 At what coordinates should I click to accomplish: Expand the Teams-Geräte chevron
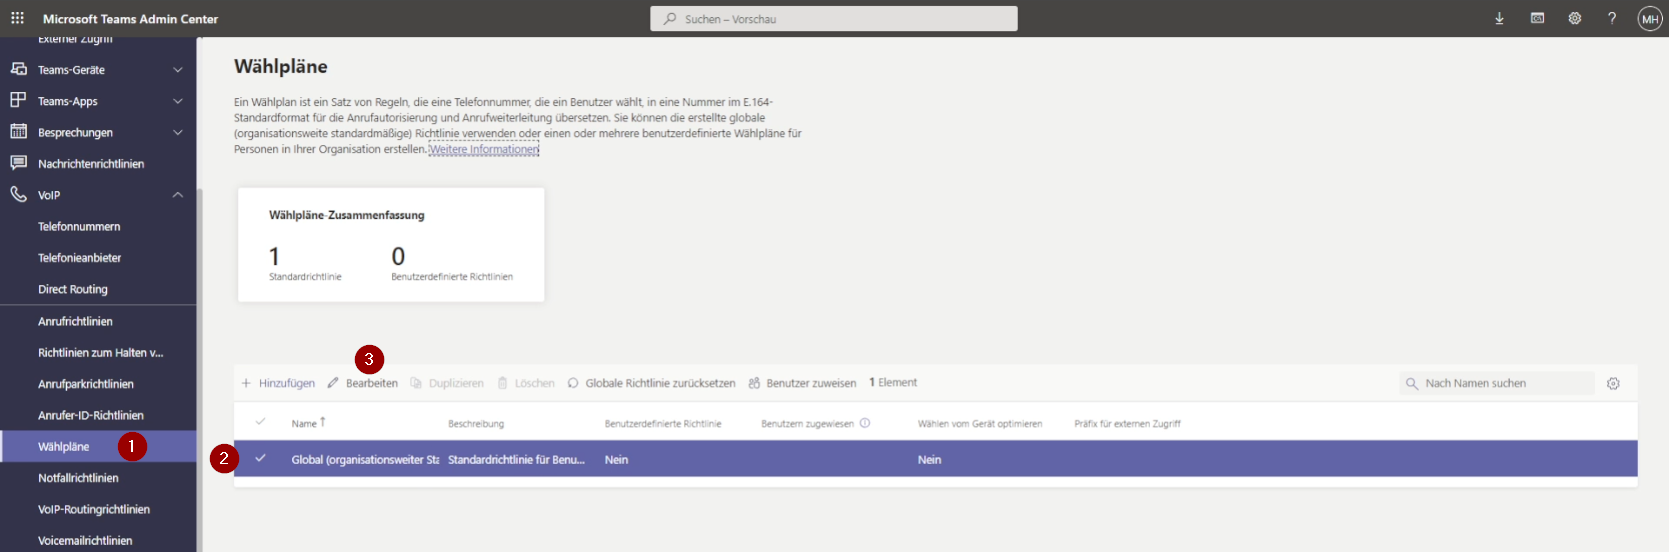(178, 69)
